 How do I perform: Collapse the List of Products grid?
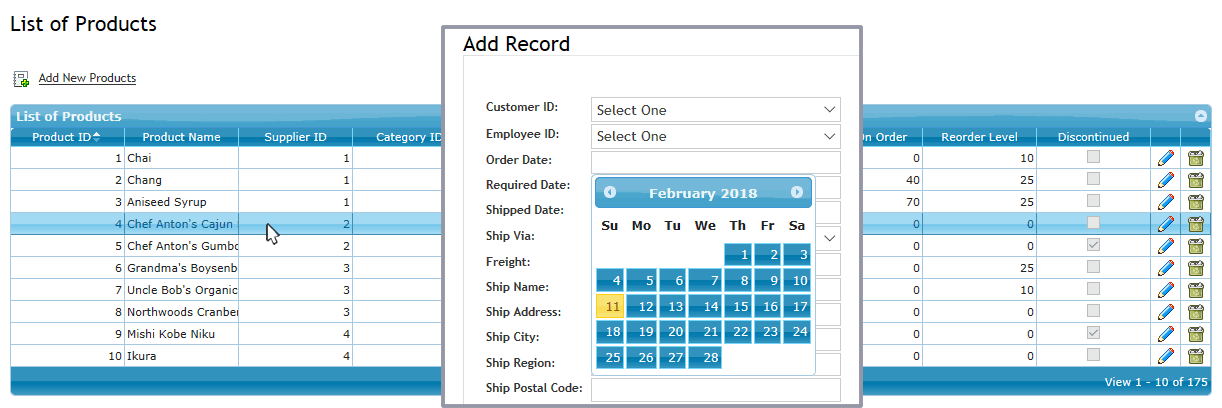coord(1200,116)
